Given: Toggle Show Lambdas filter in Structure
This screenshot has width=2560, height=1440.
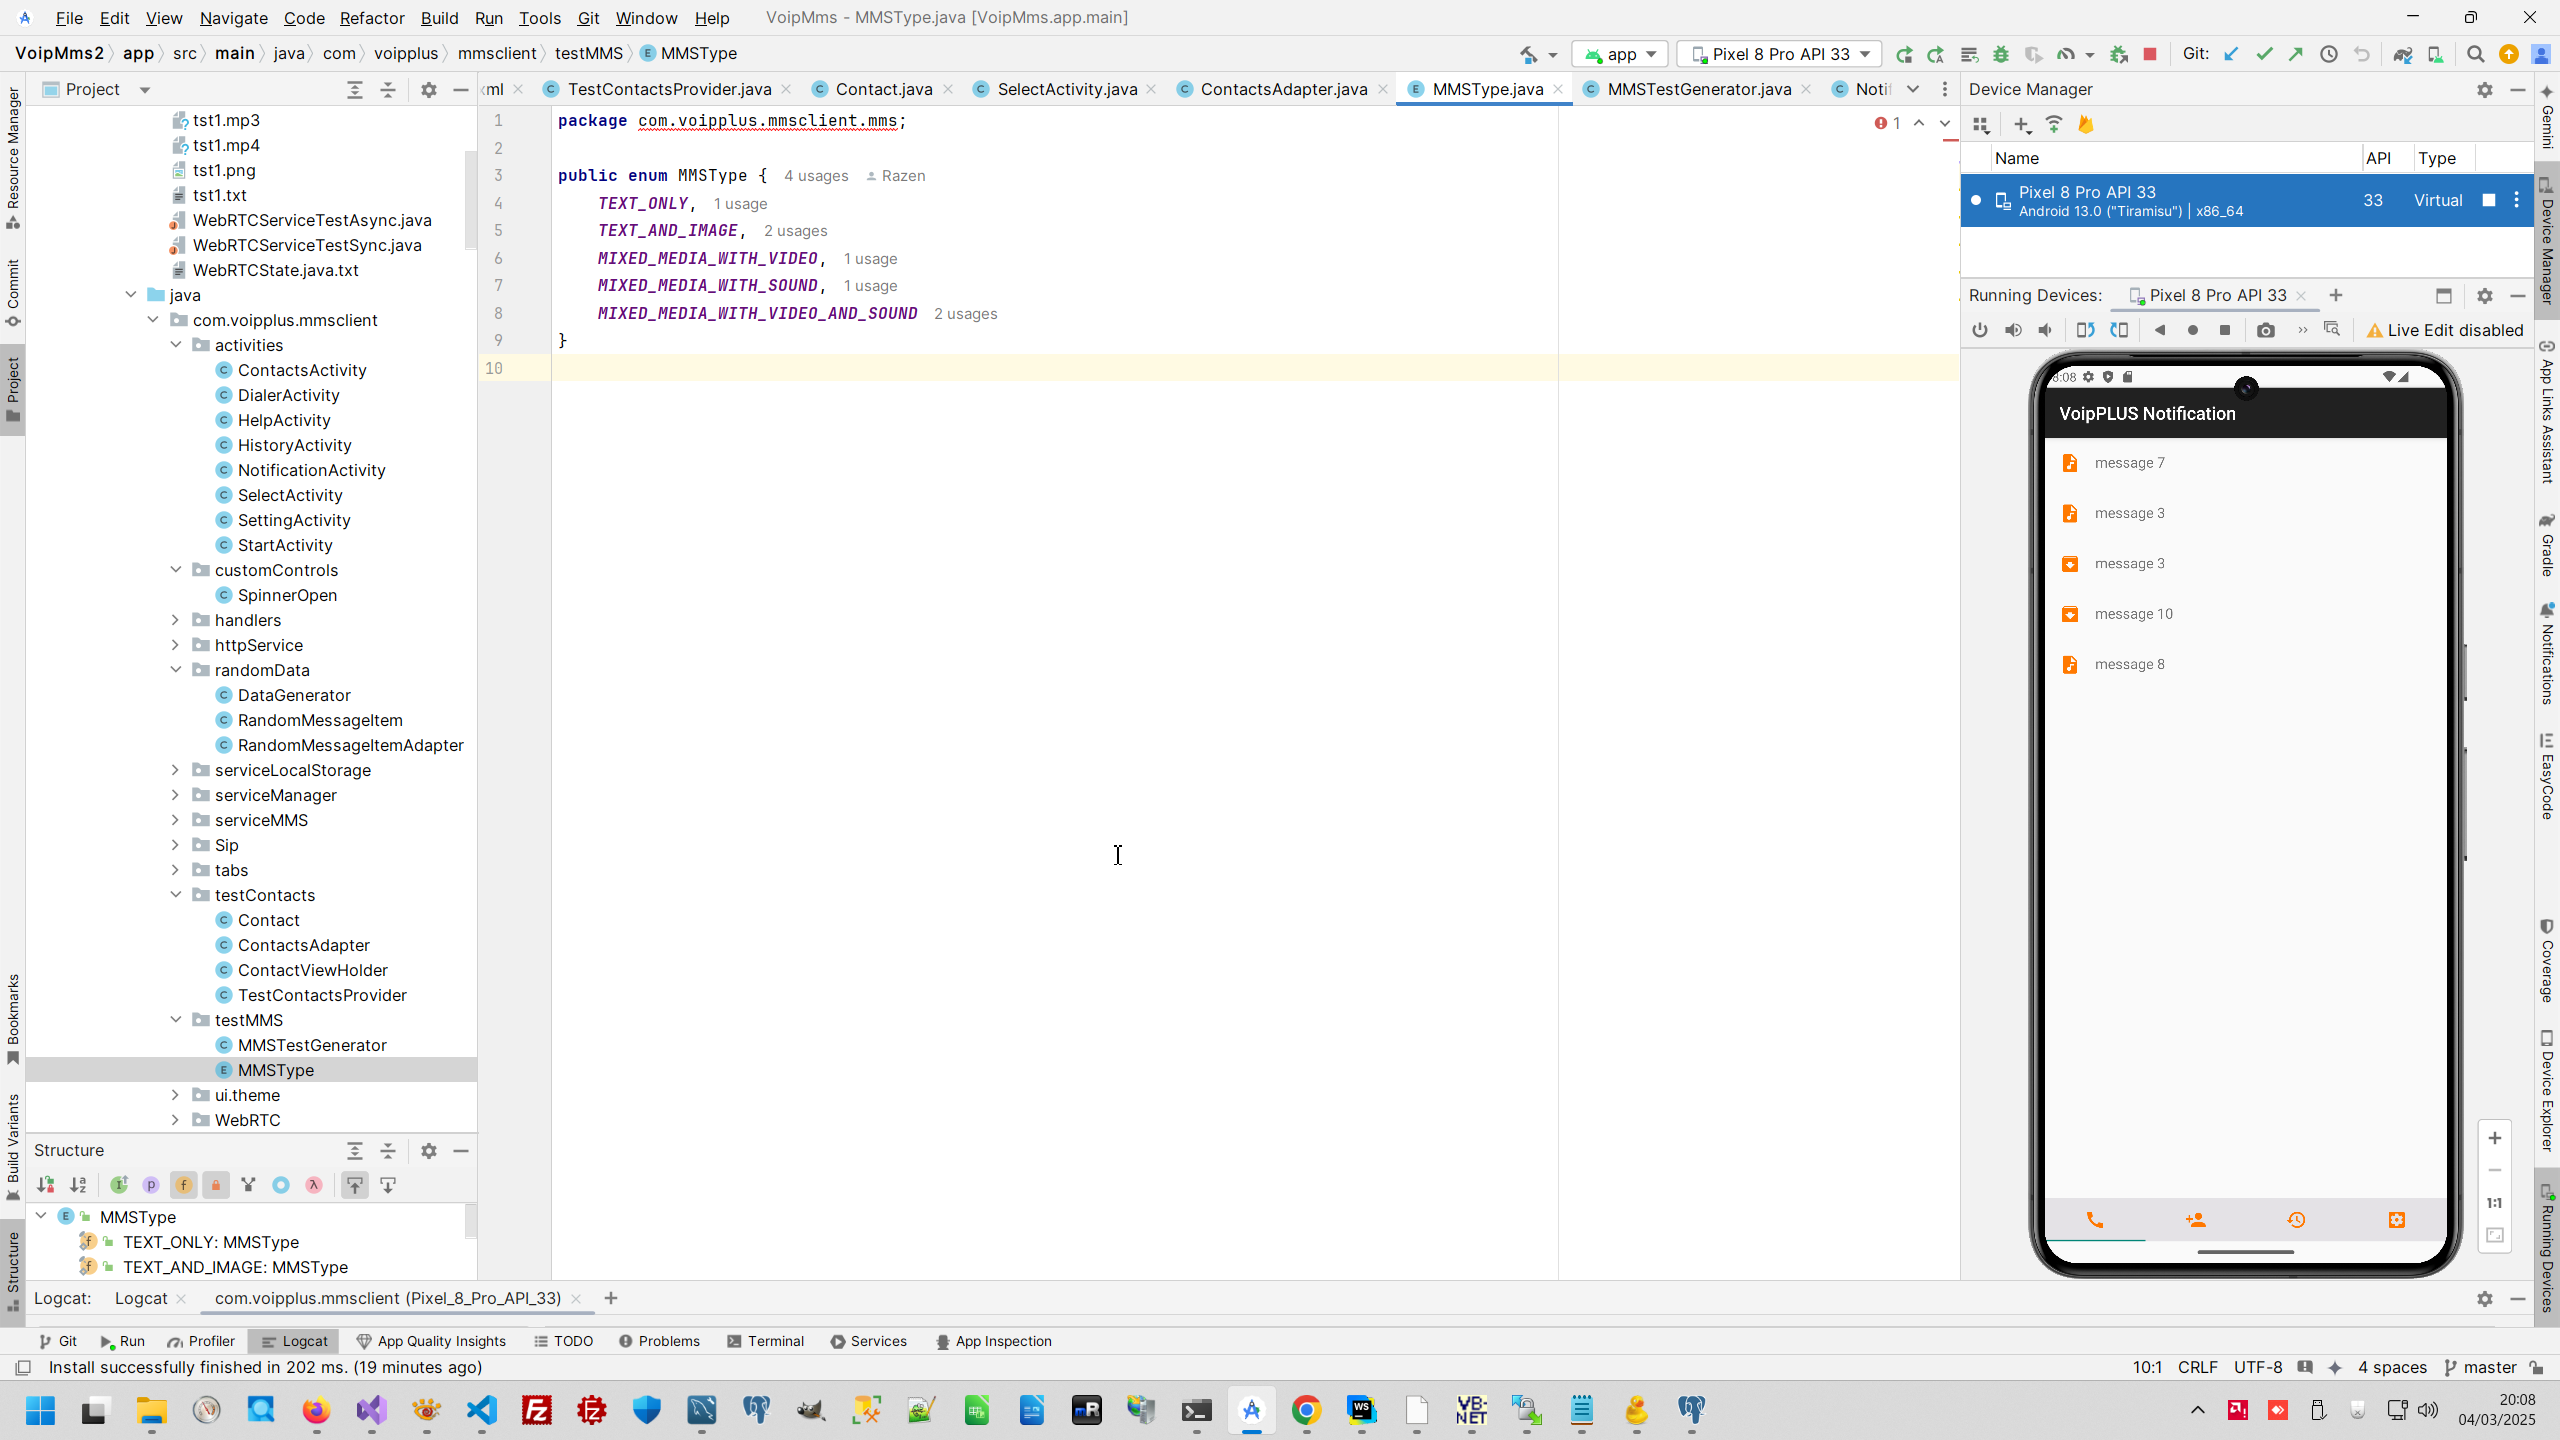Looking at the screenshot, I should [x=314, y=1185].
